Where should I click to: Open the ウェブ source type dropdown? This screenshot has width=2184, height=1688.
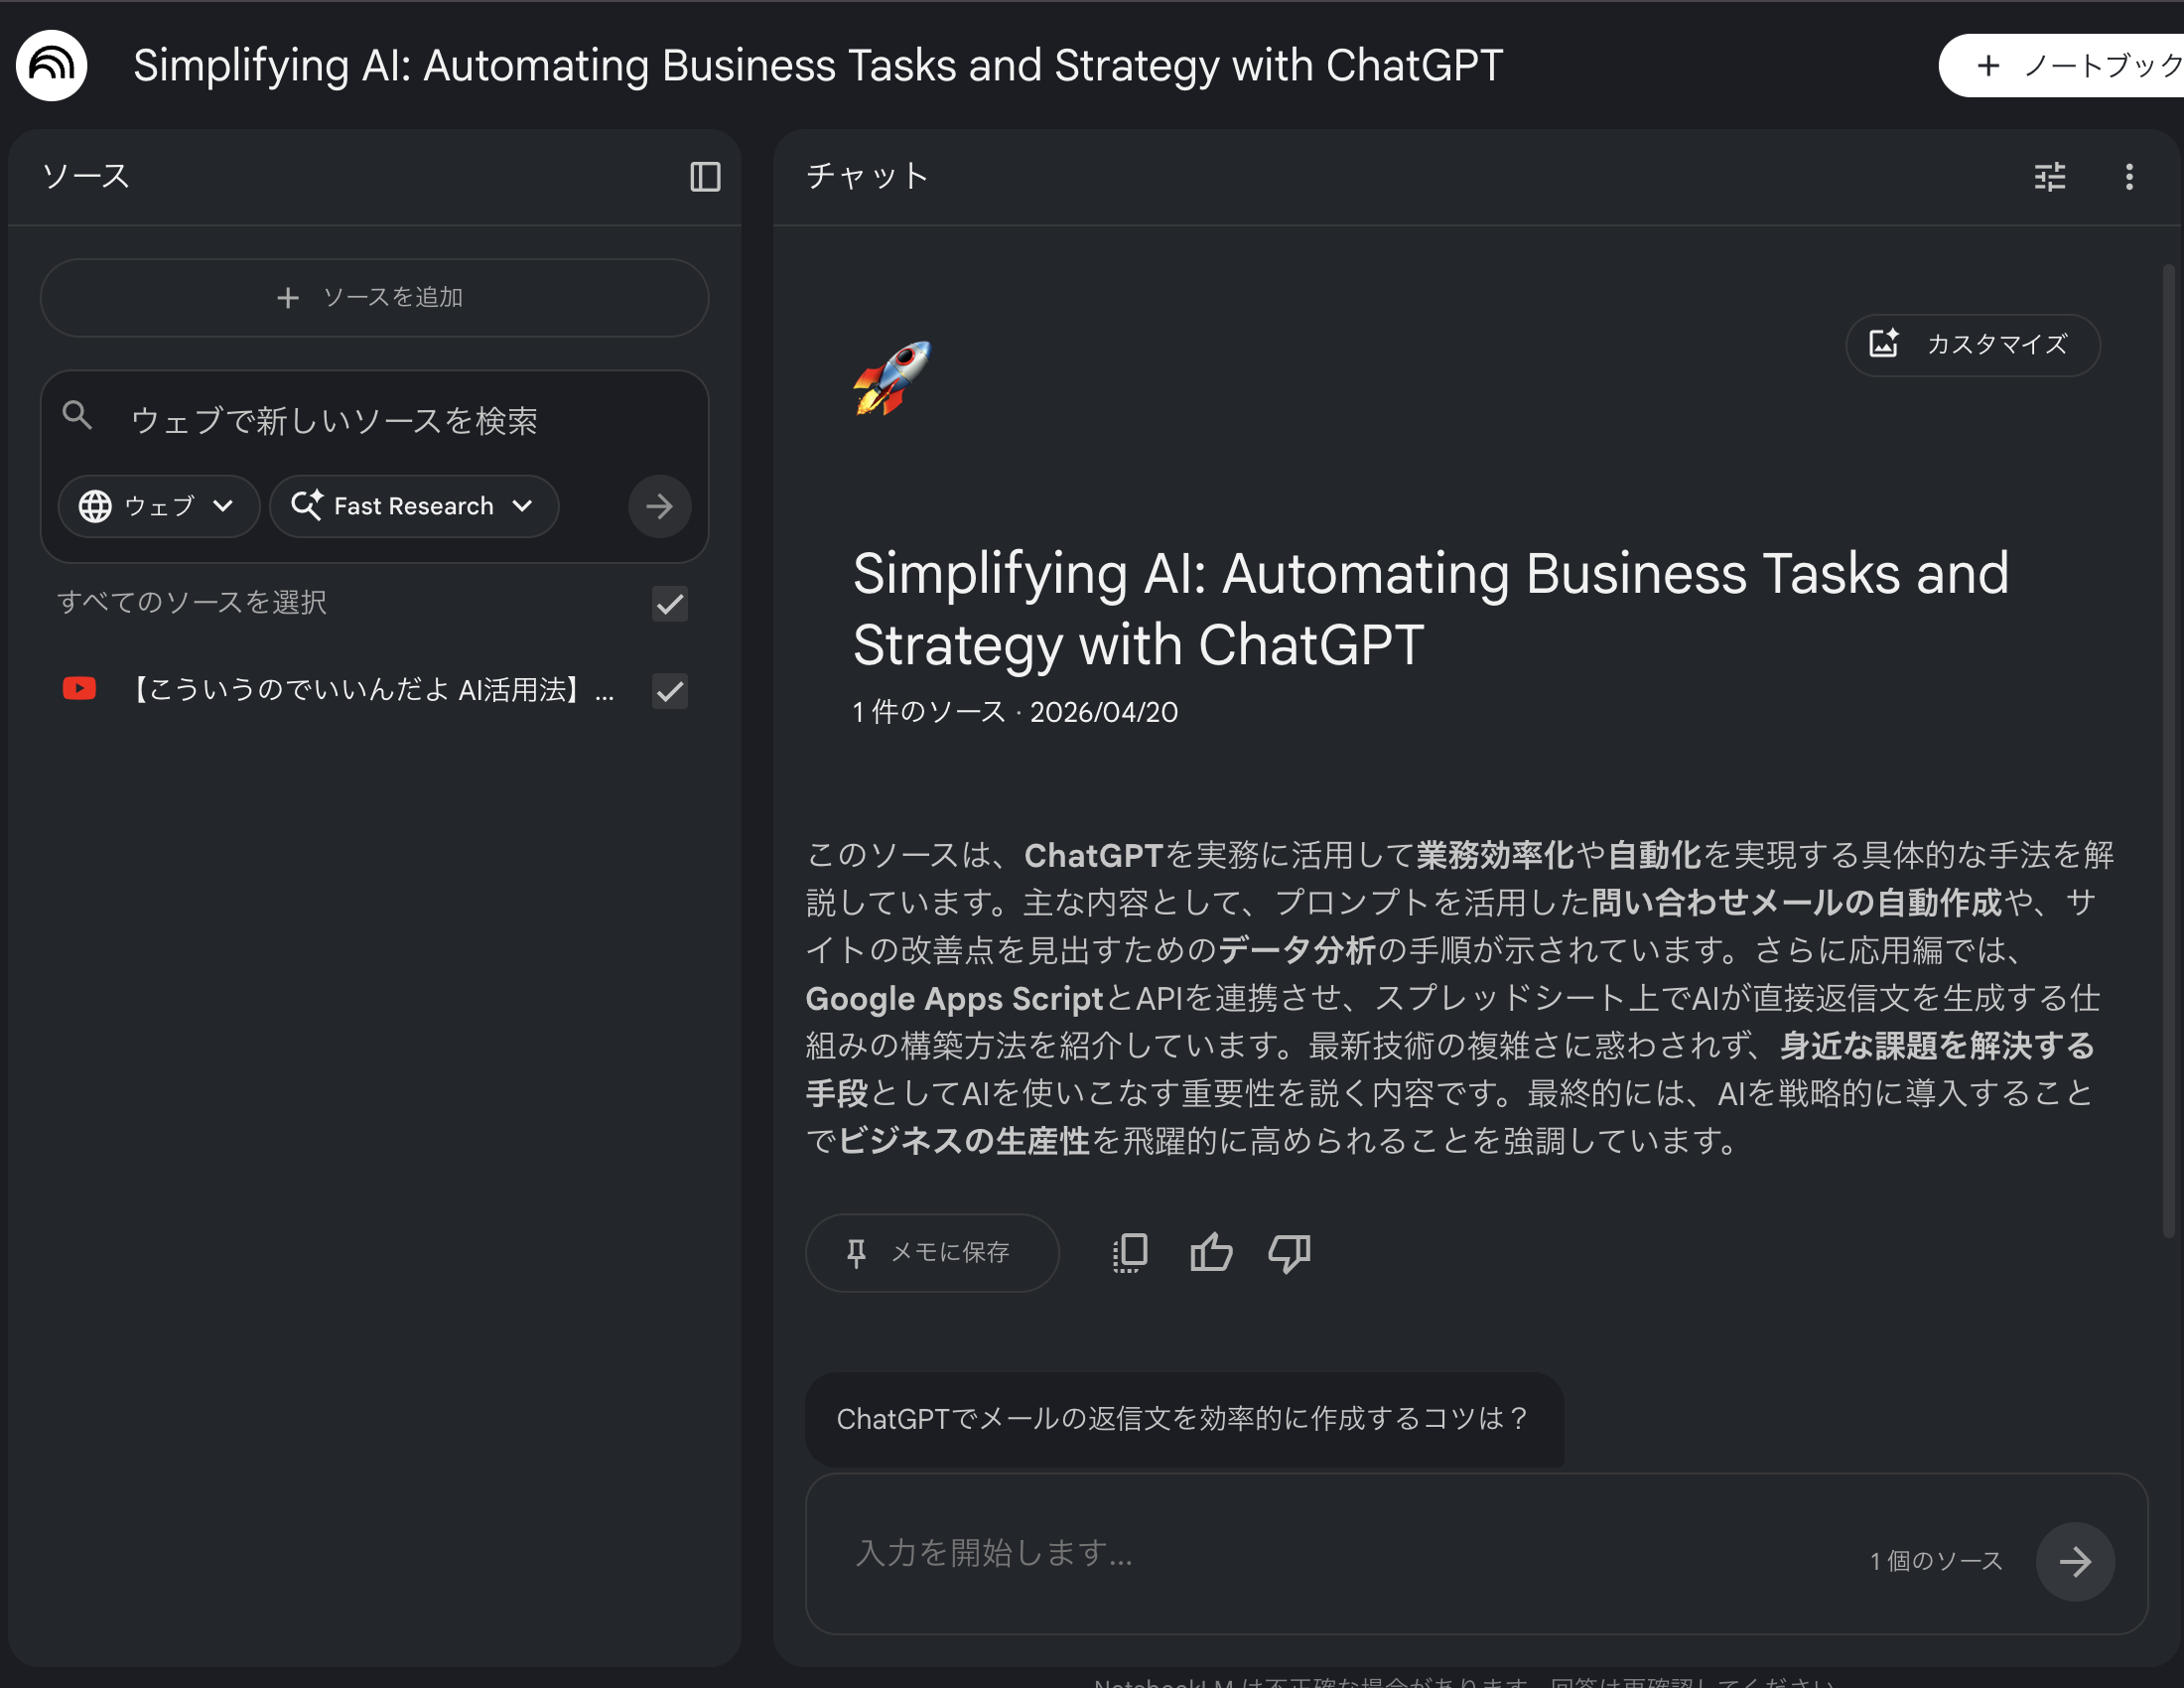coord(158,506)
